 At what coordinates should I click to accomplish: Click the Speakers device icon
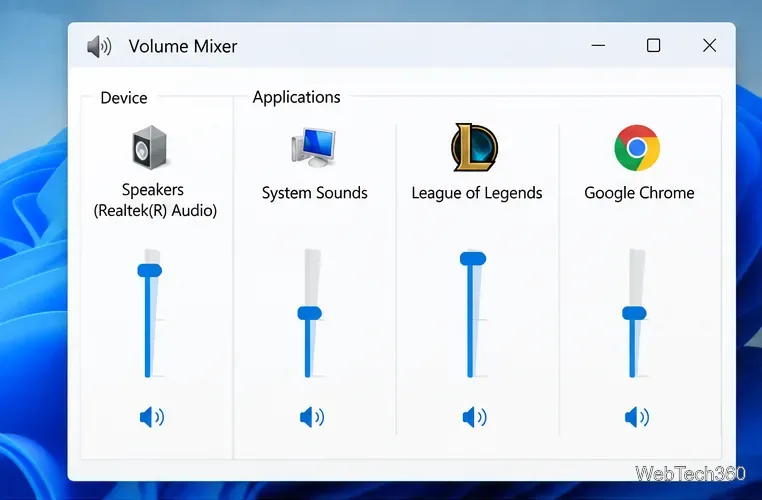click(150, 148)
